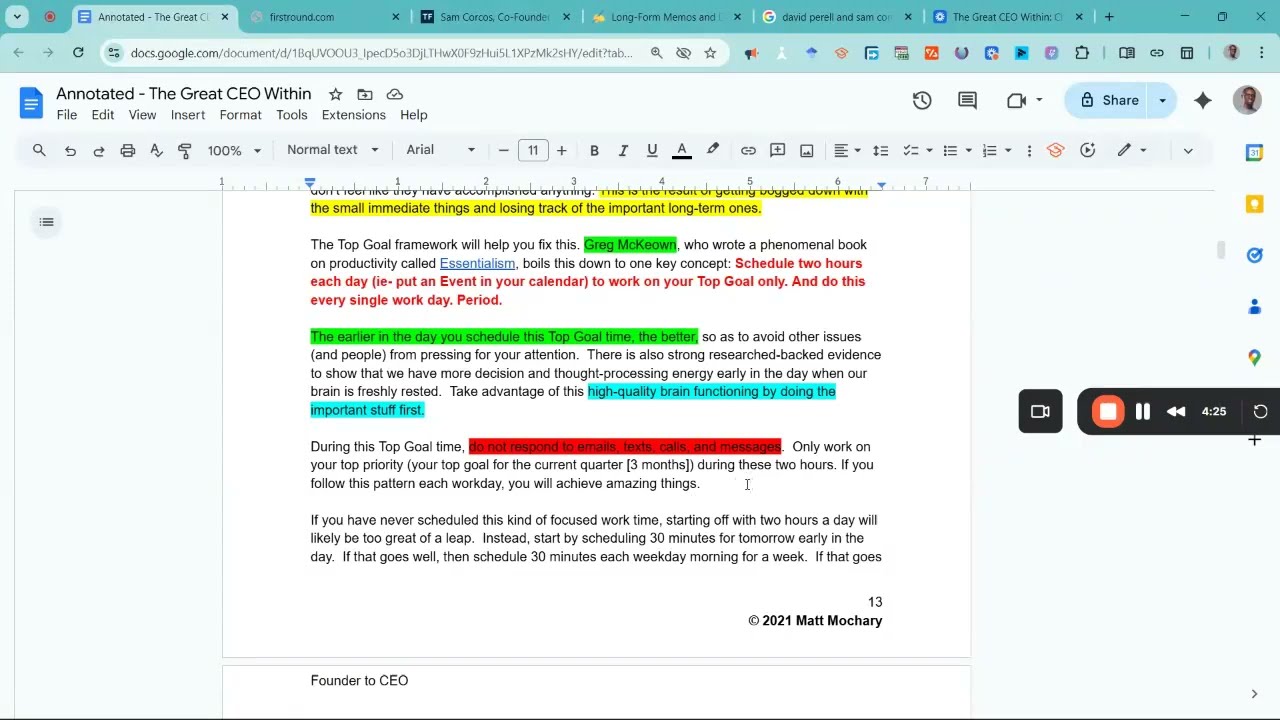Open the highlight color pen

pos(713,150)
